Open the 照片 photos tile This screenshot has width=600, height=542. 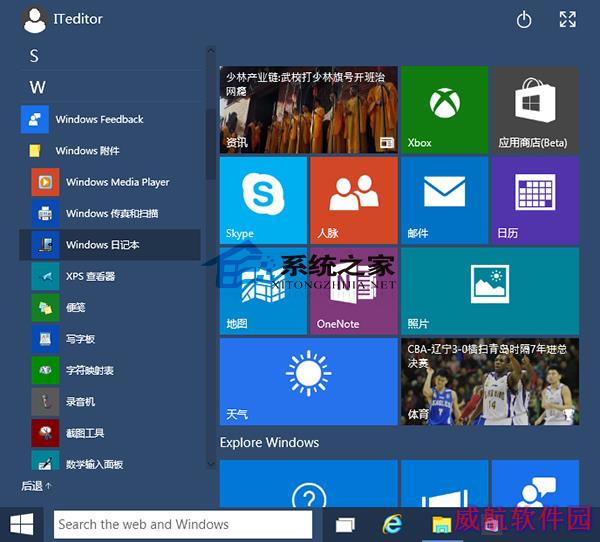(490, 291)
